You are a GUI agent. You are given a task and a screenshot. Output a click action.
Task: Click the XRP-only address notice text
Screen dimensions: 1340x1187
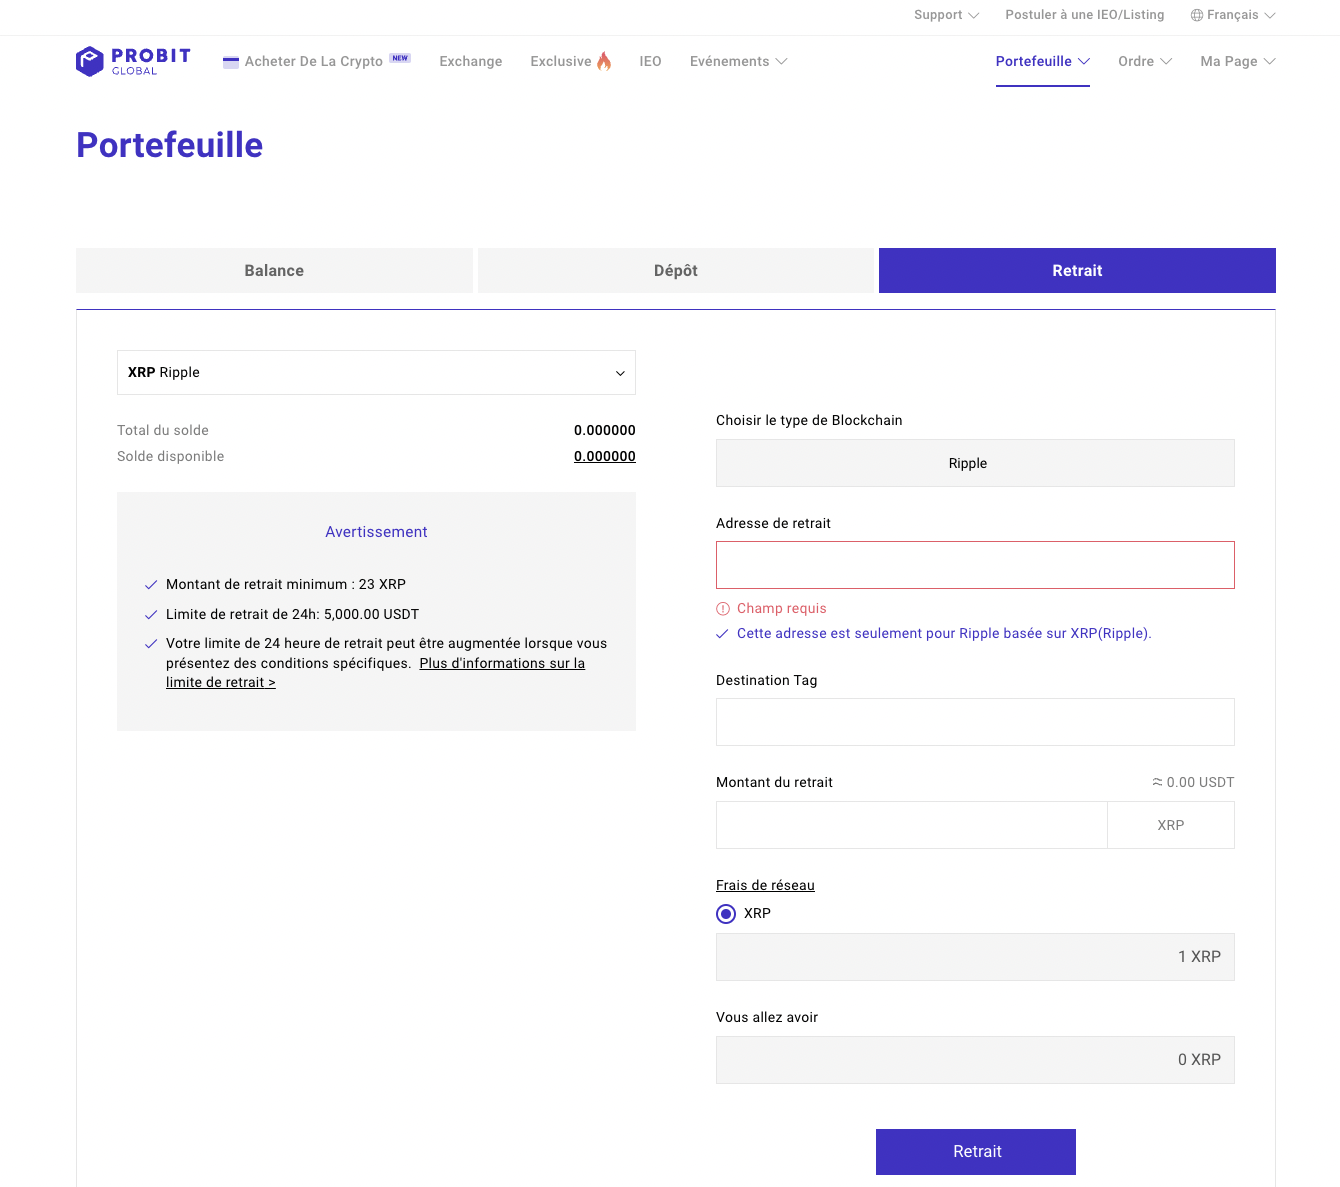click(x=944, y=633)
